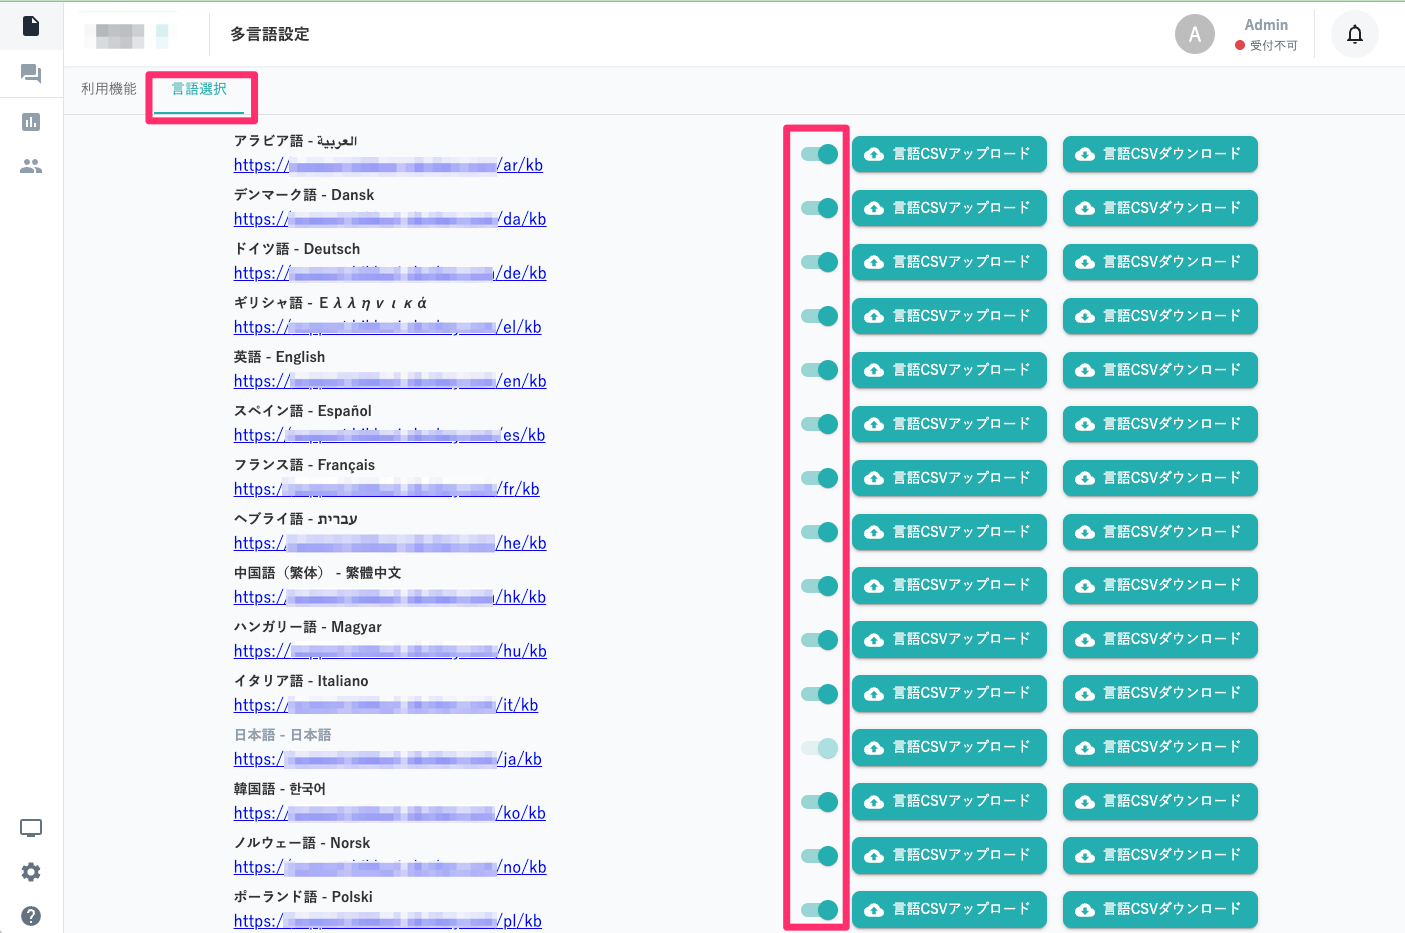Toggle the 韓国語 language switch
The height and width of the screenshot is (933, 1405).
819,802
